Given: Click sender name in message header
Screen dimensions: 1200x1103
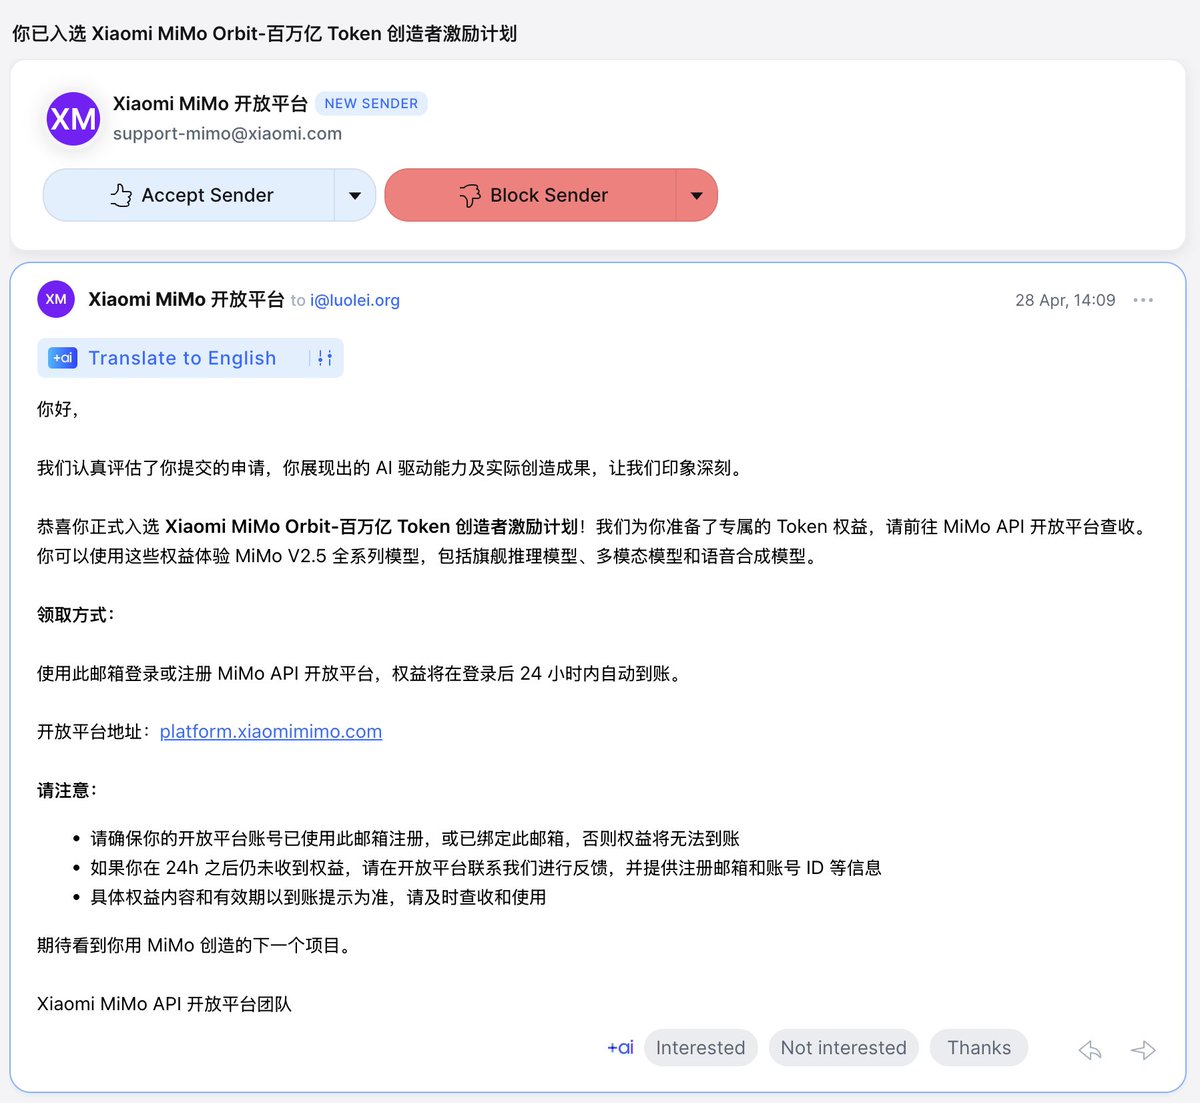Looking at the screenshot, I should pyautogui.click(x=186, y=299).
